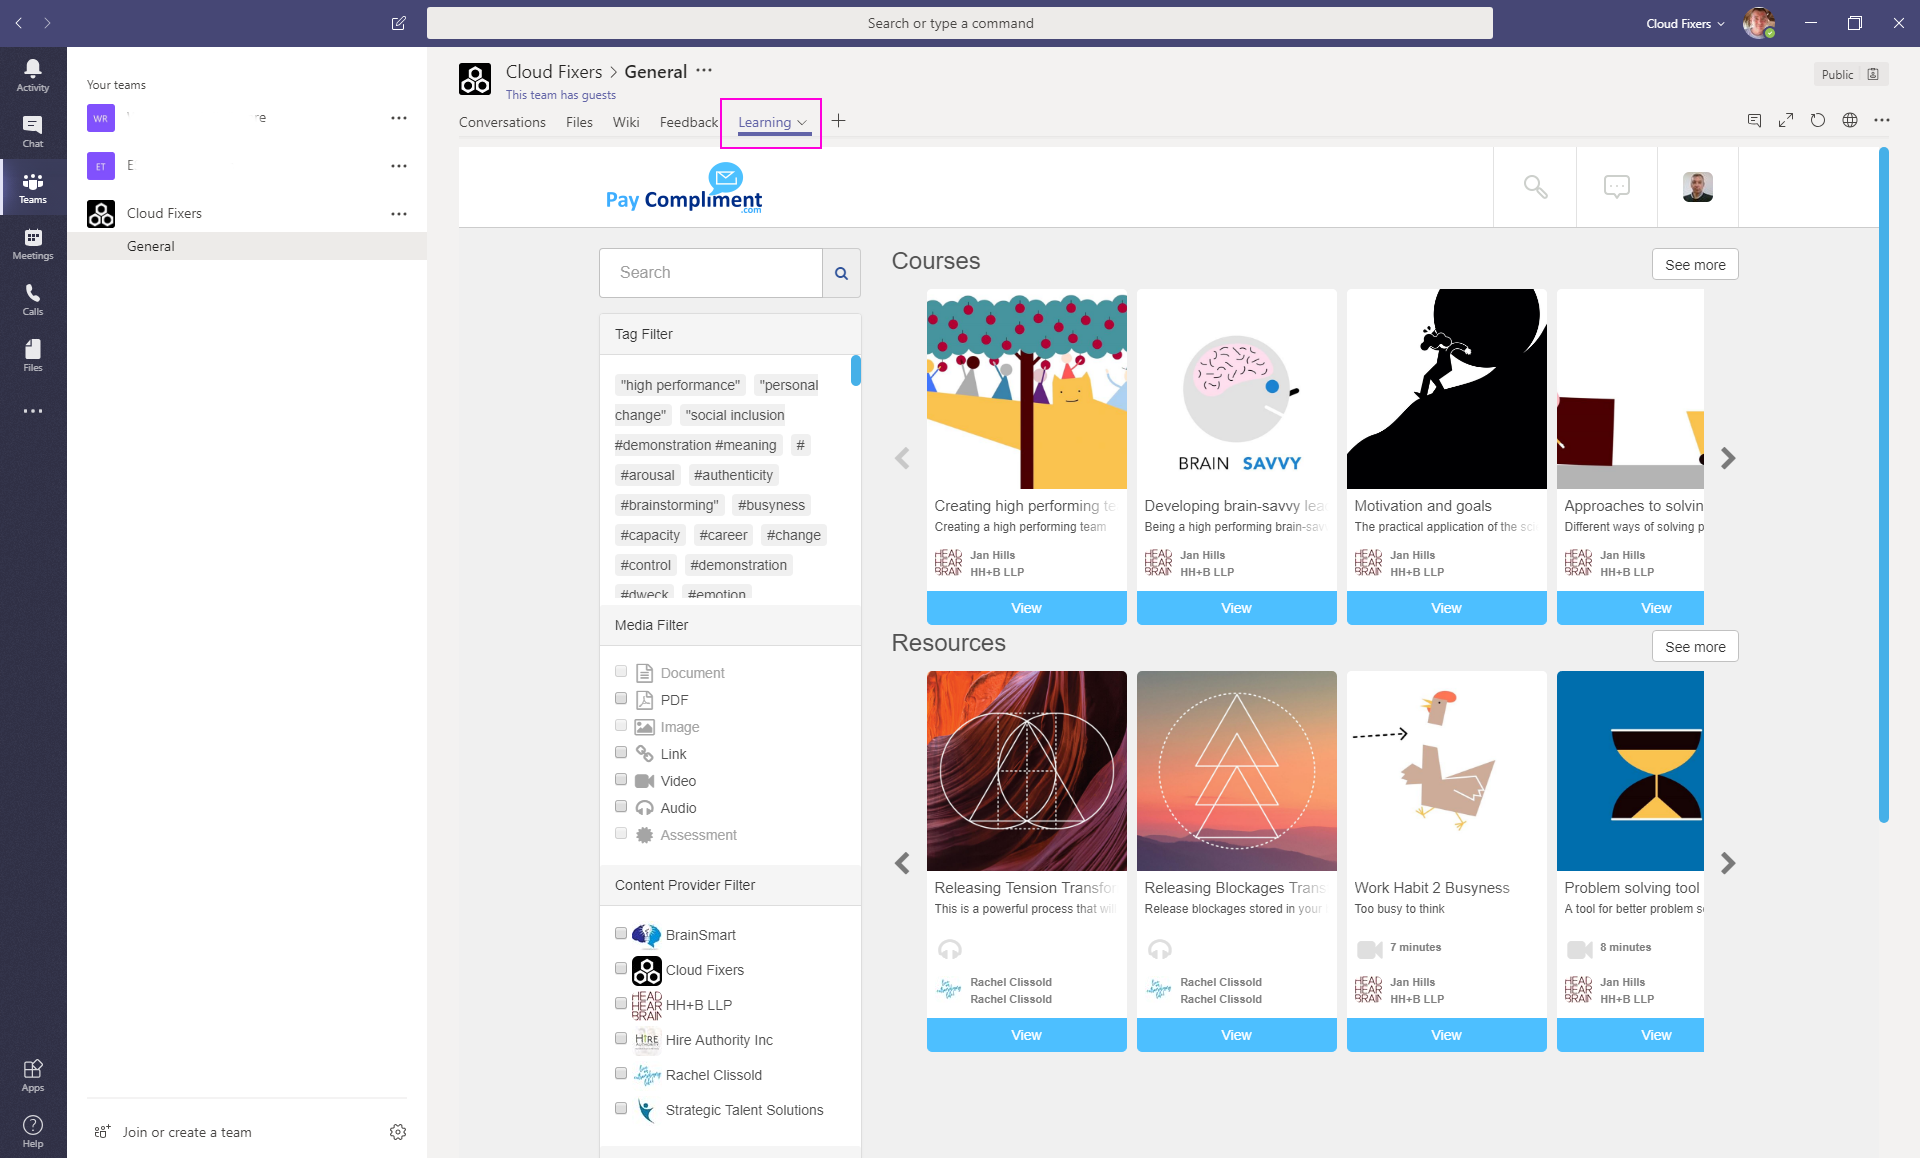
Task: View the Work Habit 2 Busyness resource
Action: [1446, 1035]
